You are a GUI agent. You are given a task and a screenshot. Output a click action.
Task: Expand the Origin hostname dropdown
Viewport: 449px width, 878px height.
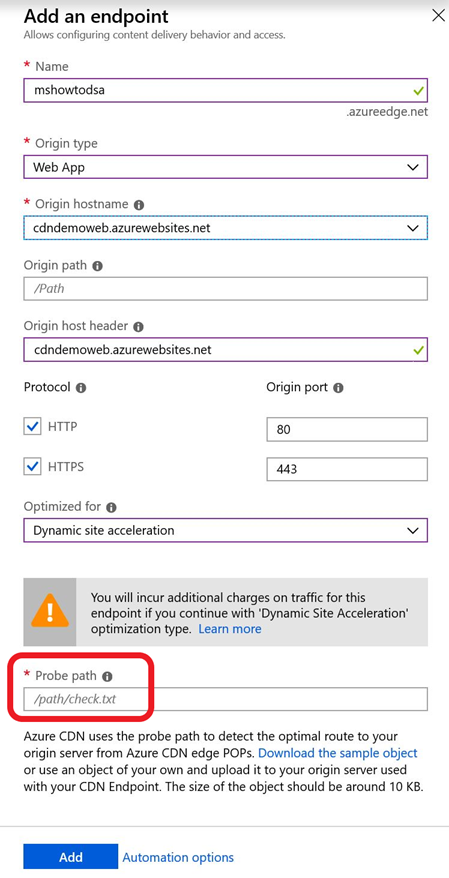tap(226, 228)
